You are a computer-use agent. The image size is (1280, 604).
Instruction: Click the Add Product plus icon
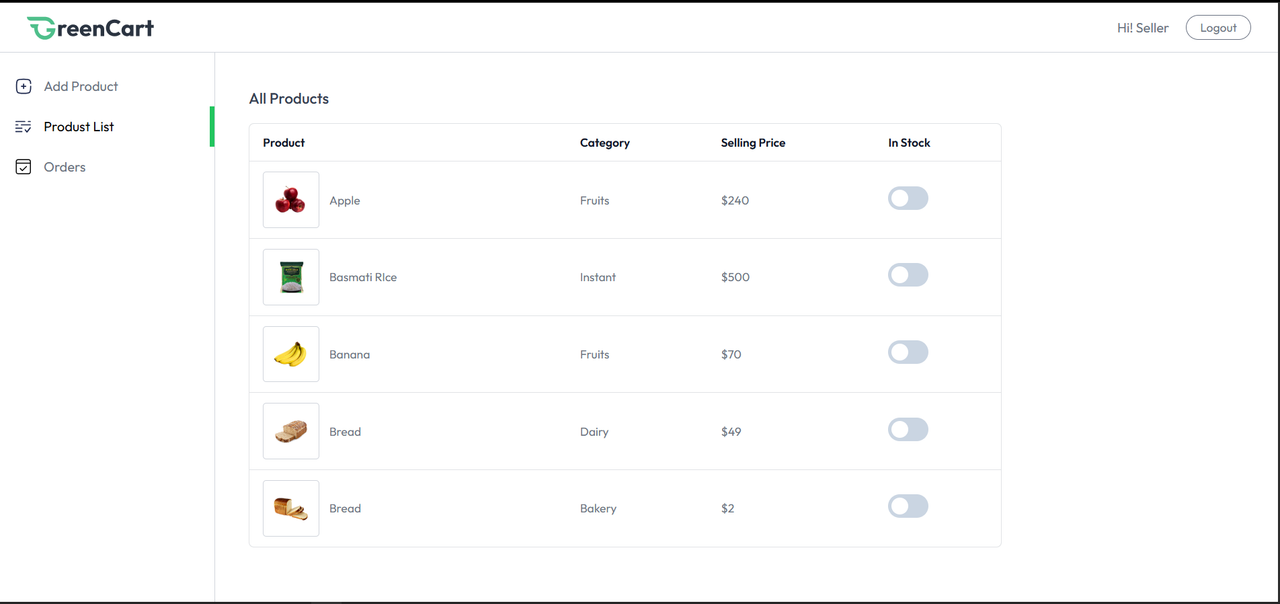(x=24, y=87)
